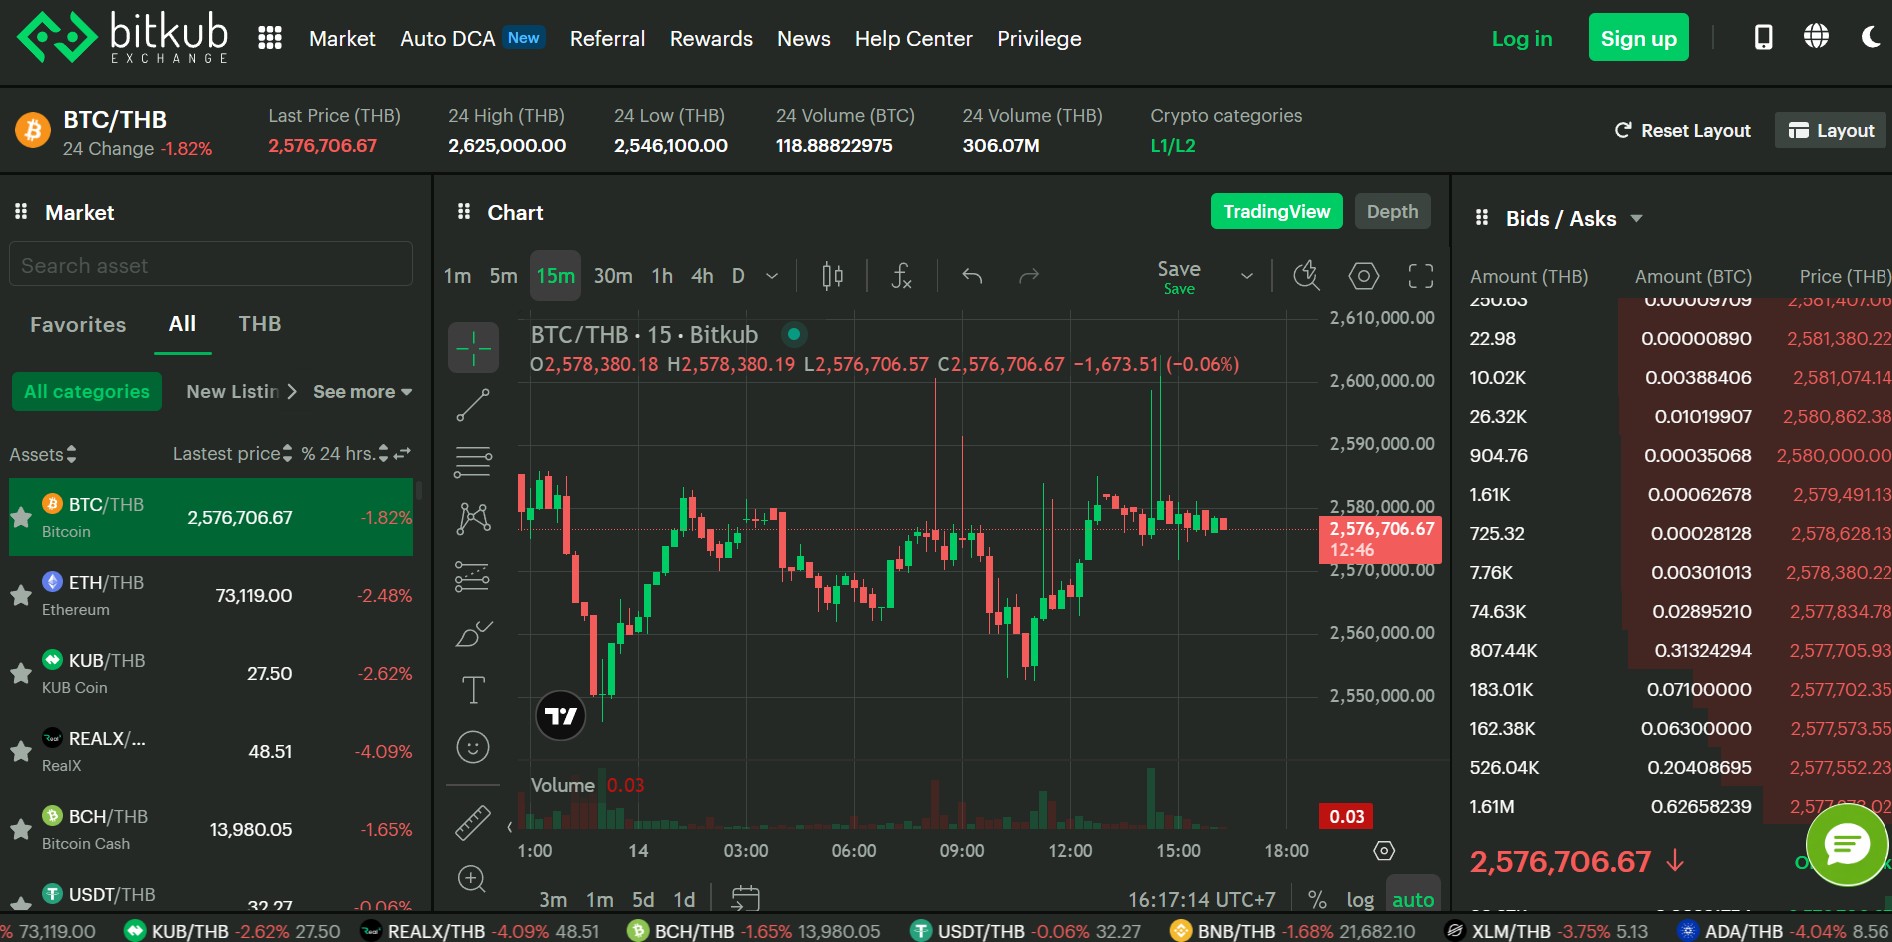Open the emoji icons tool
The image size is (1892, 942).
473,747
